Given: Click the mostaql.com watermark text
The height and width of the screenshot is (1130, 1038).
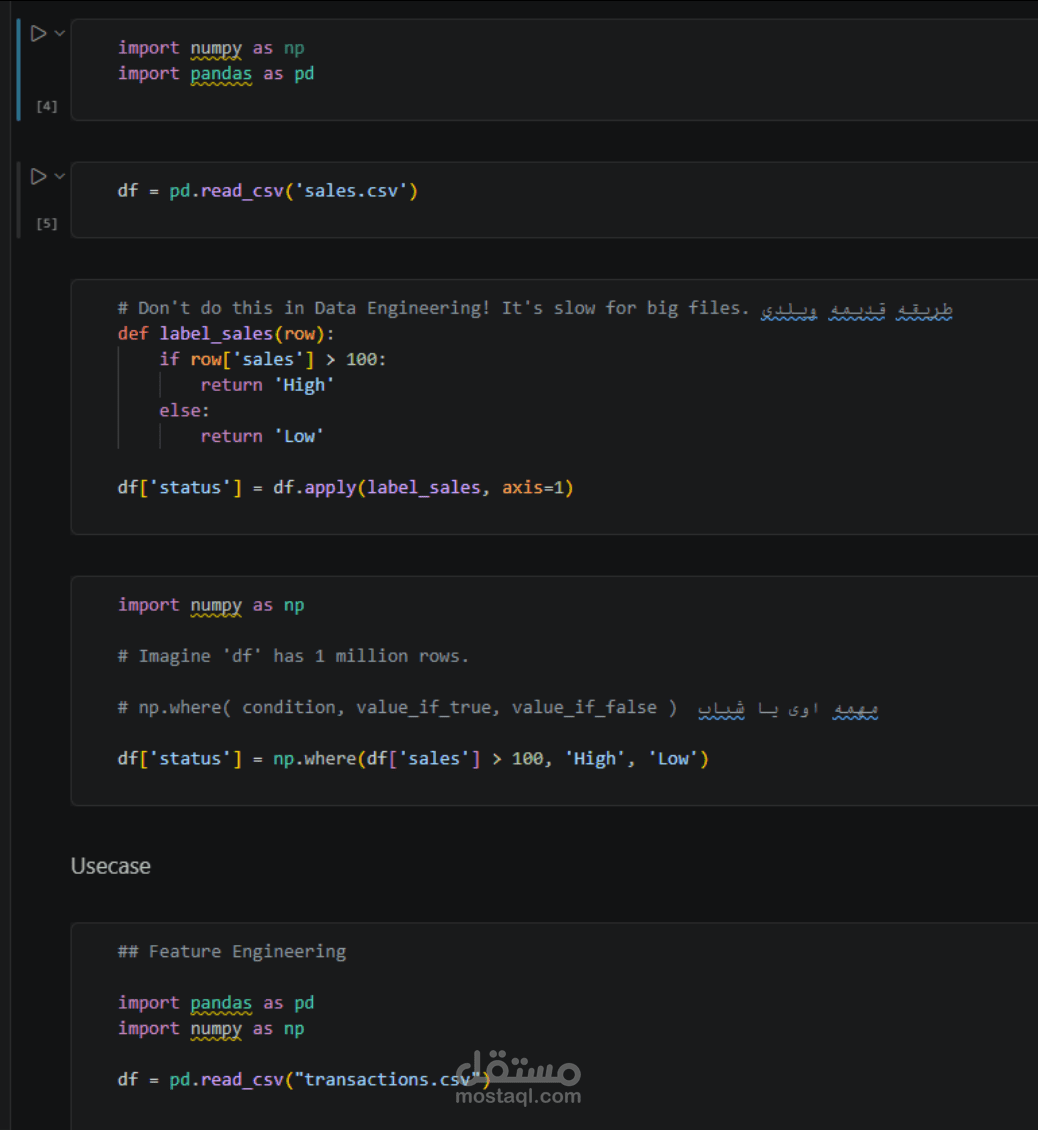Looking at the screenshot, I should pyautogui.click(x=517, y=1097).
